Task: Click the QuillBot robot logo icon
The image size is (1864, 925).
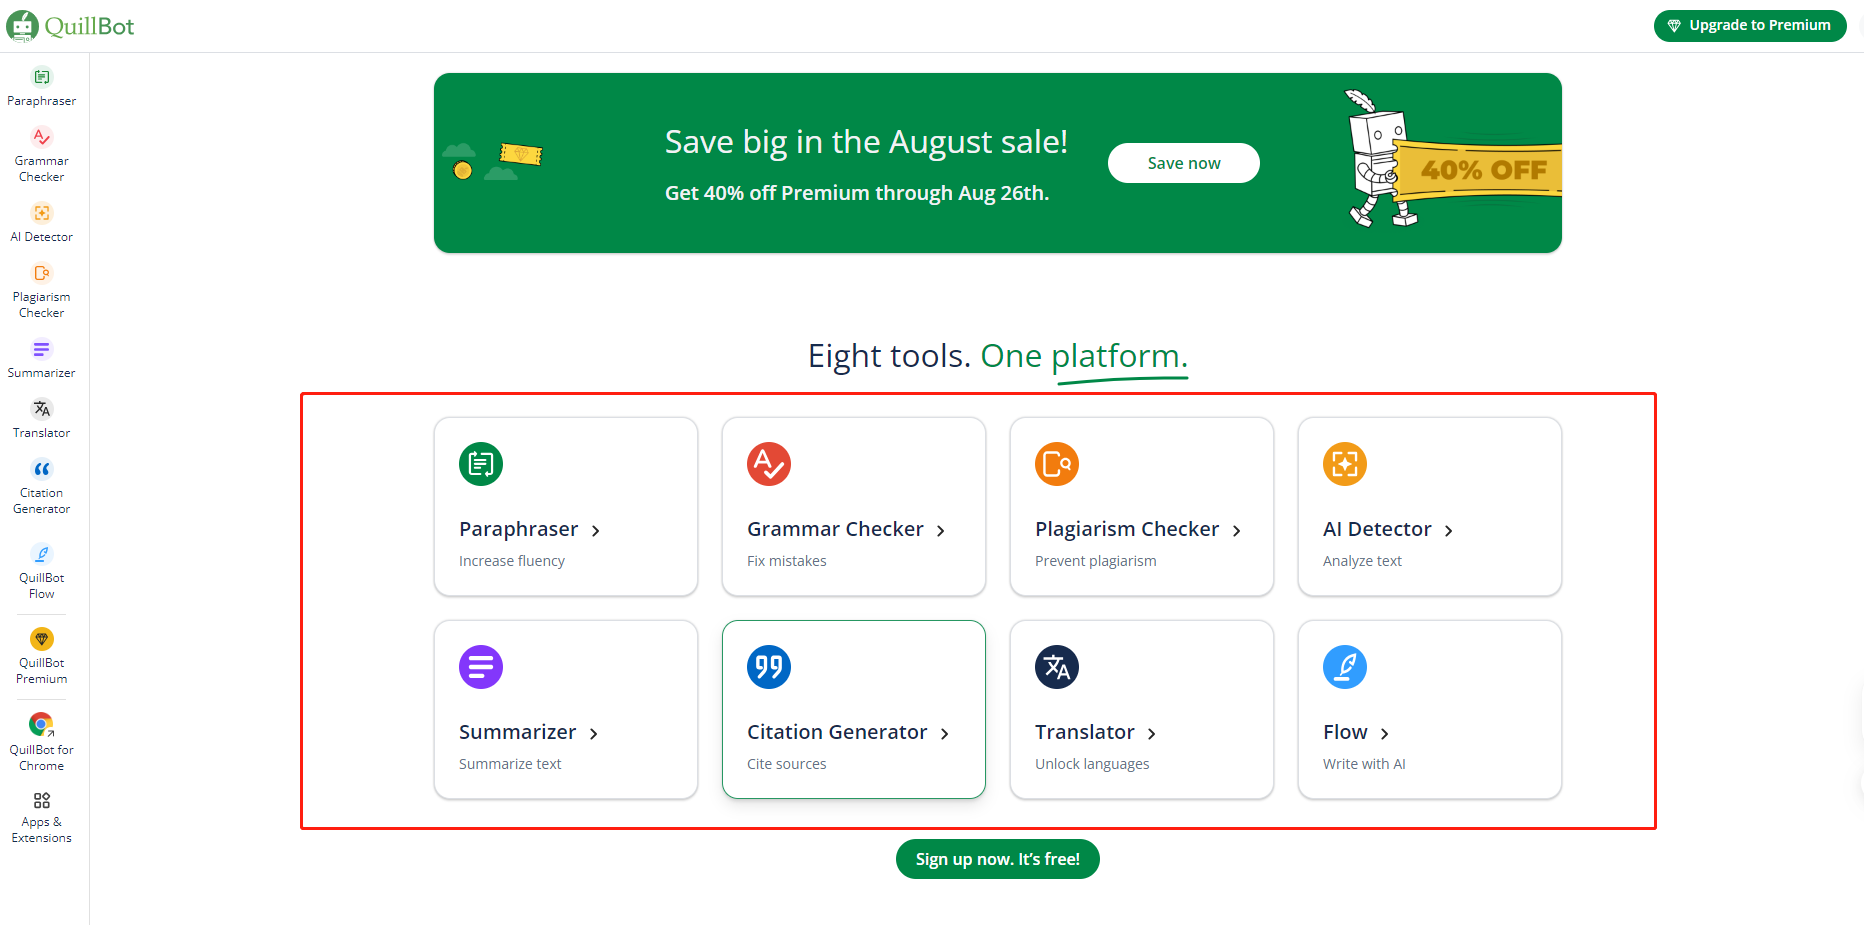Action: point(22,26)
